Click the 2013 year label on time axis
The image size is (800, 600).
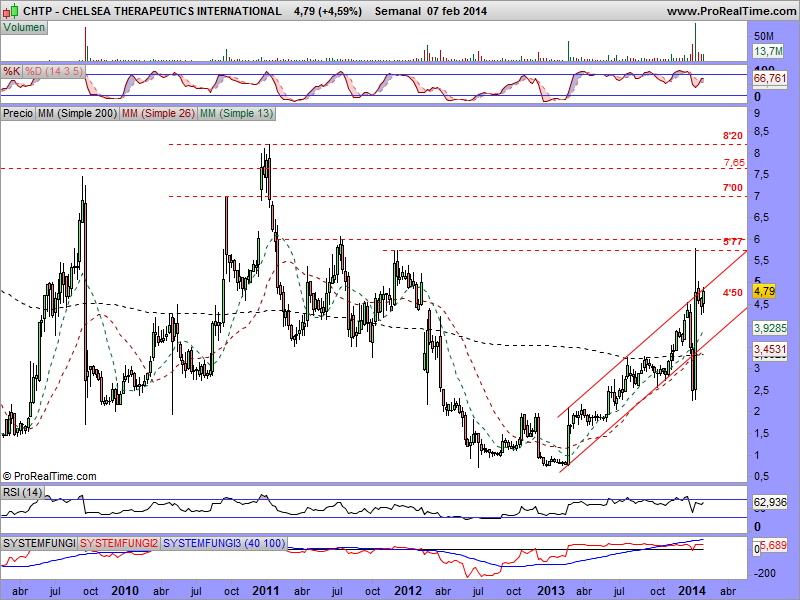pyautogui.click(x=551, y=591)
